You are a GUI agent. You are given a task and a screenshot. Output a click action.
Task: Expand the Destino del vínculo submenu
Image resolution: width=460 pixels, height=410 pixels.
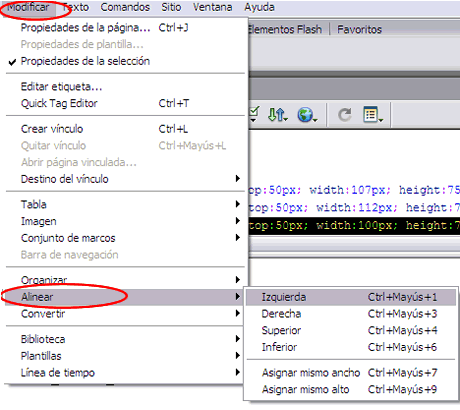(x=125, y=179)
